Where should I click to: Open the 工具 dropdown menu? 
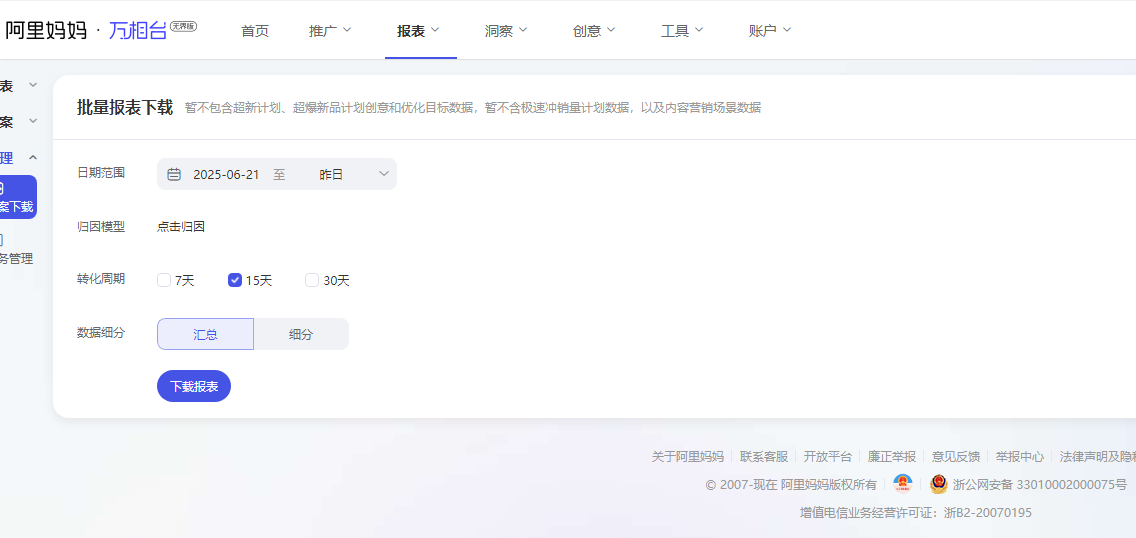(682, 31)
